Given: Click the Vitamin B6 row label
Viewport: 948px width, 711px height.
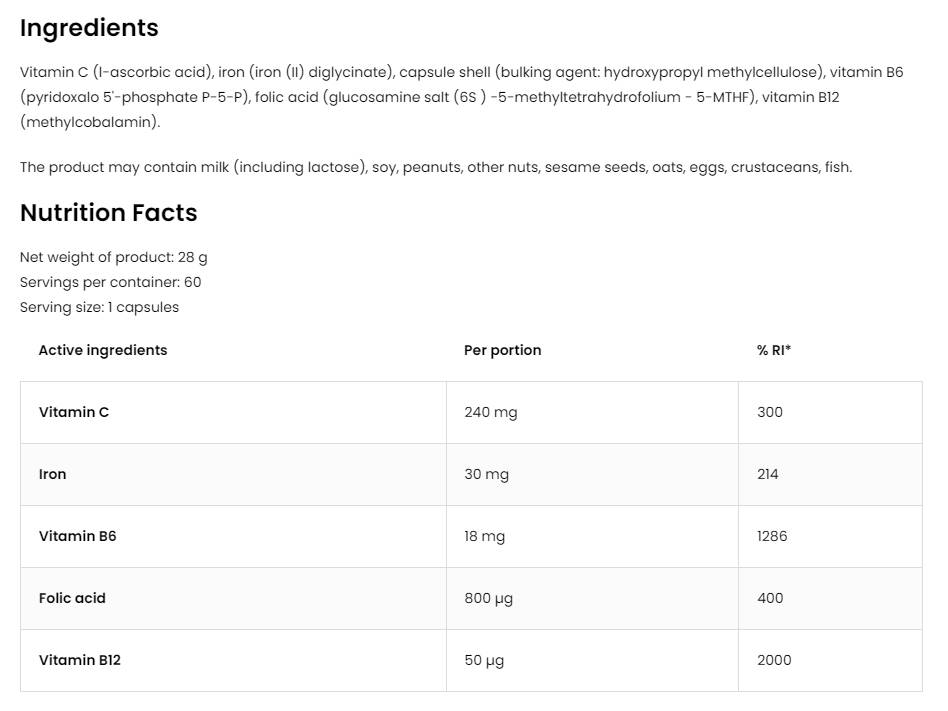Looking at the screenshot, I should tap(77, 536).
